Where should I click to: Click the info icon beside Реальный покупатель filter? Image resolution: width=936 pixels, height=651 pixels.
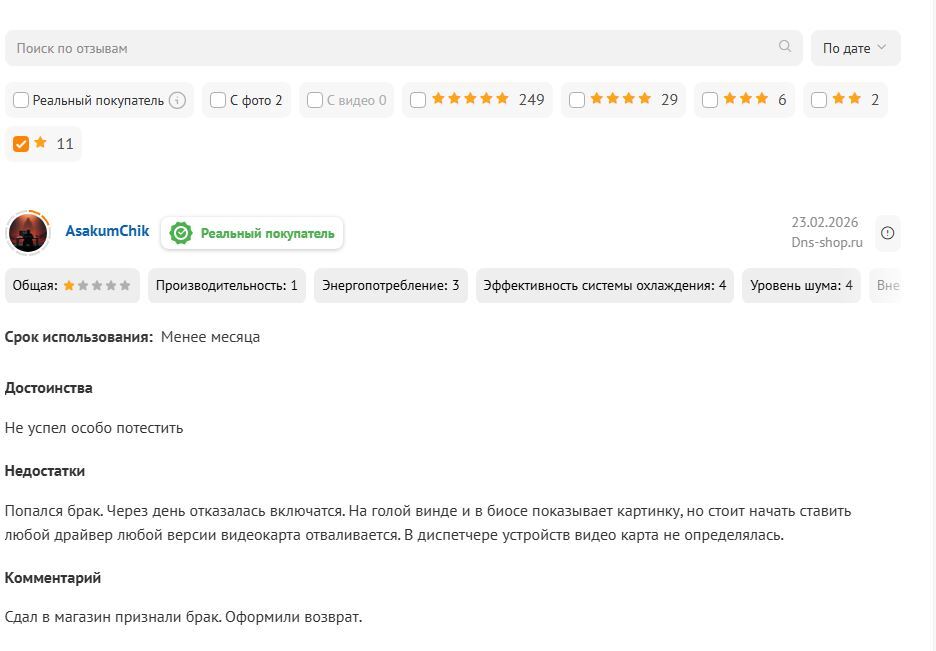(177, 100)
